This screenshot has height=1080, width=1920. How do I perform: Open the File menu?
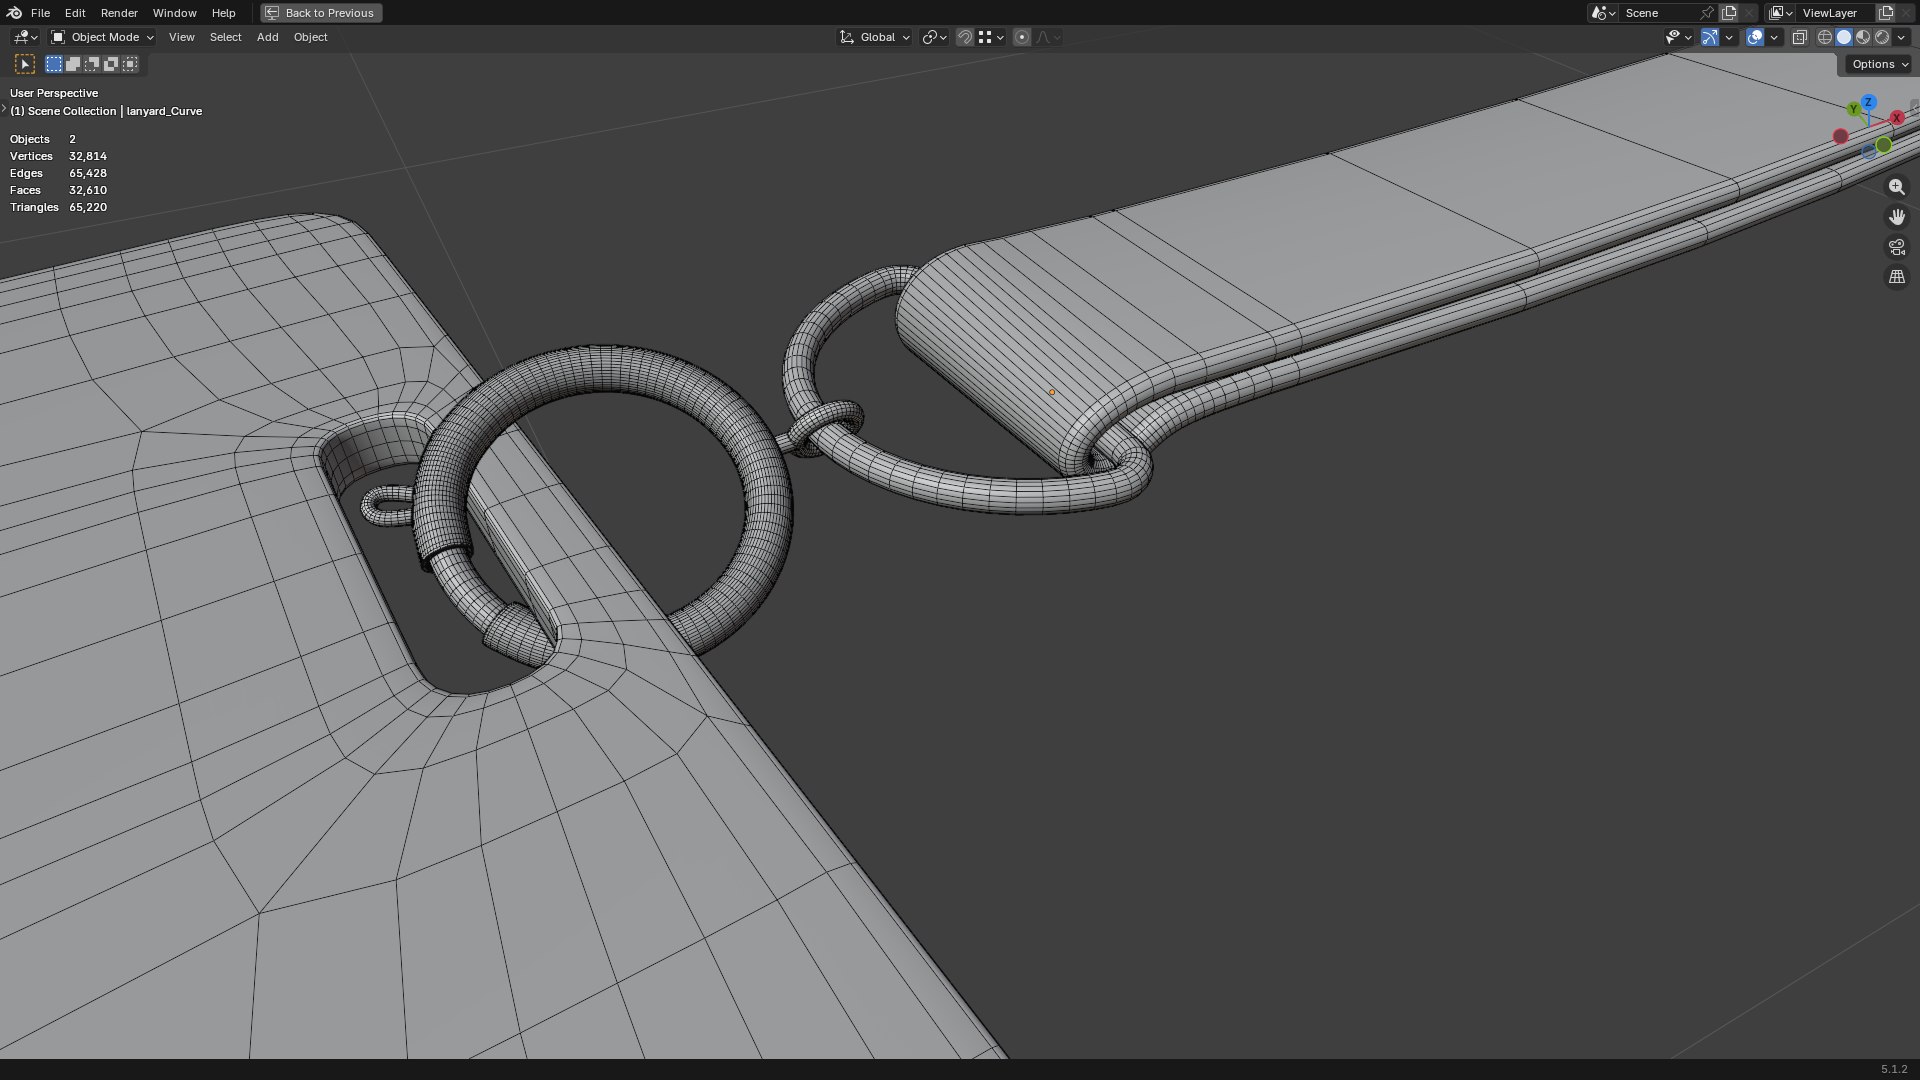pyautogui.click(x=40, y=13)
